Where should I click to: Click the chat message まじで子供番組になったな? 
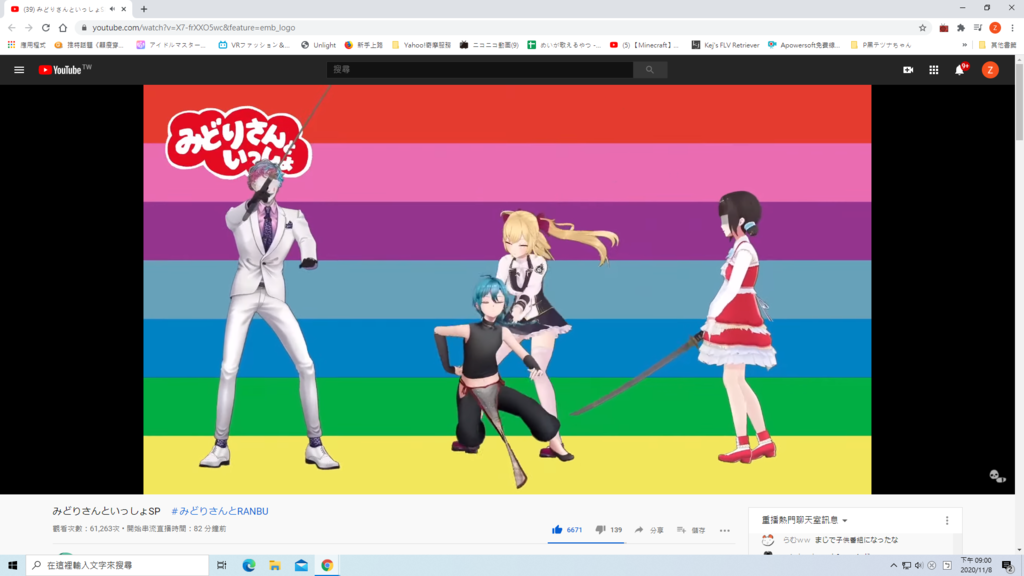point(856,540)
